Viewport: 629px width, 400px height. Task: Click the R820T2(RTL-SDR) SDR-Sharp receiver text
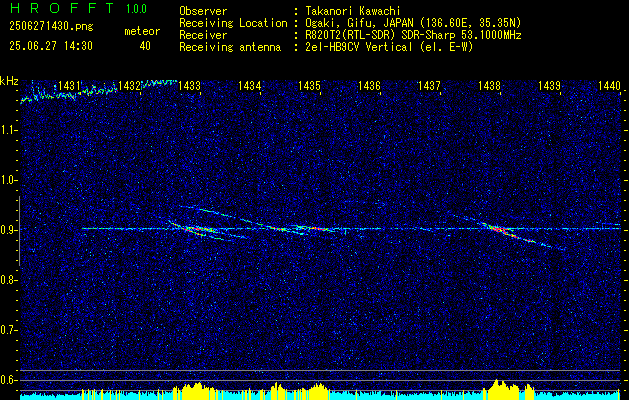pyautogui.click(x=413, y=36)
